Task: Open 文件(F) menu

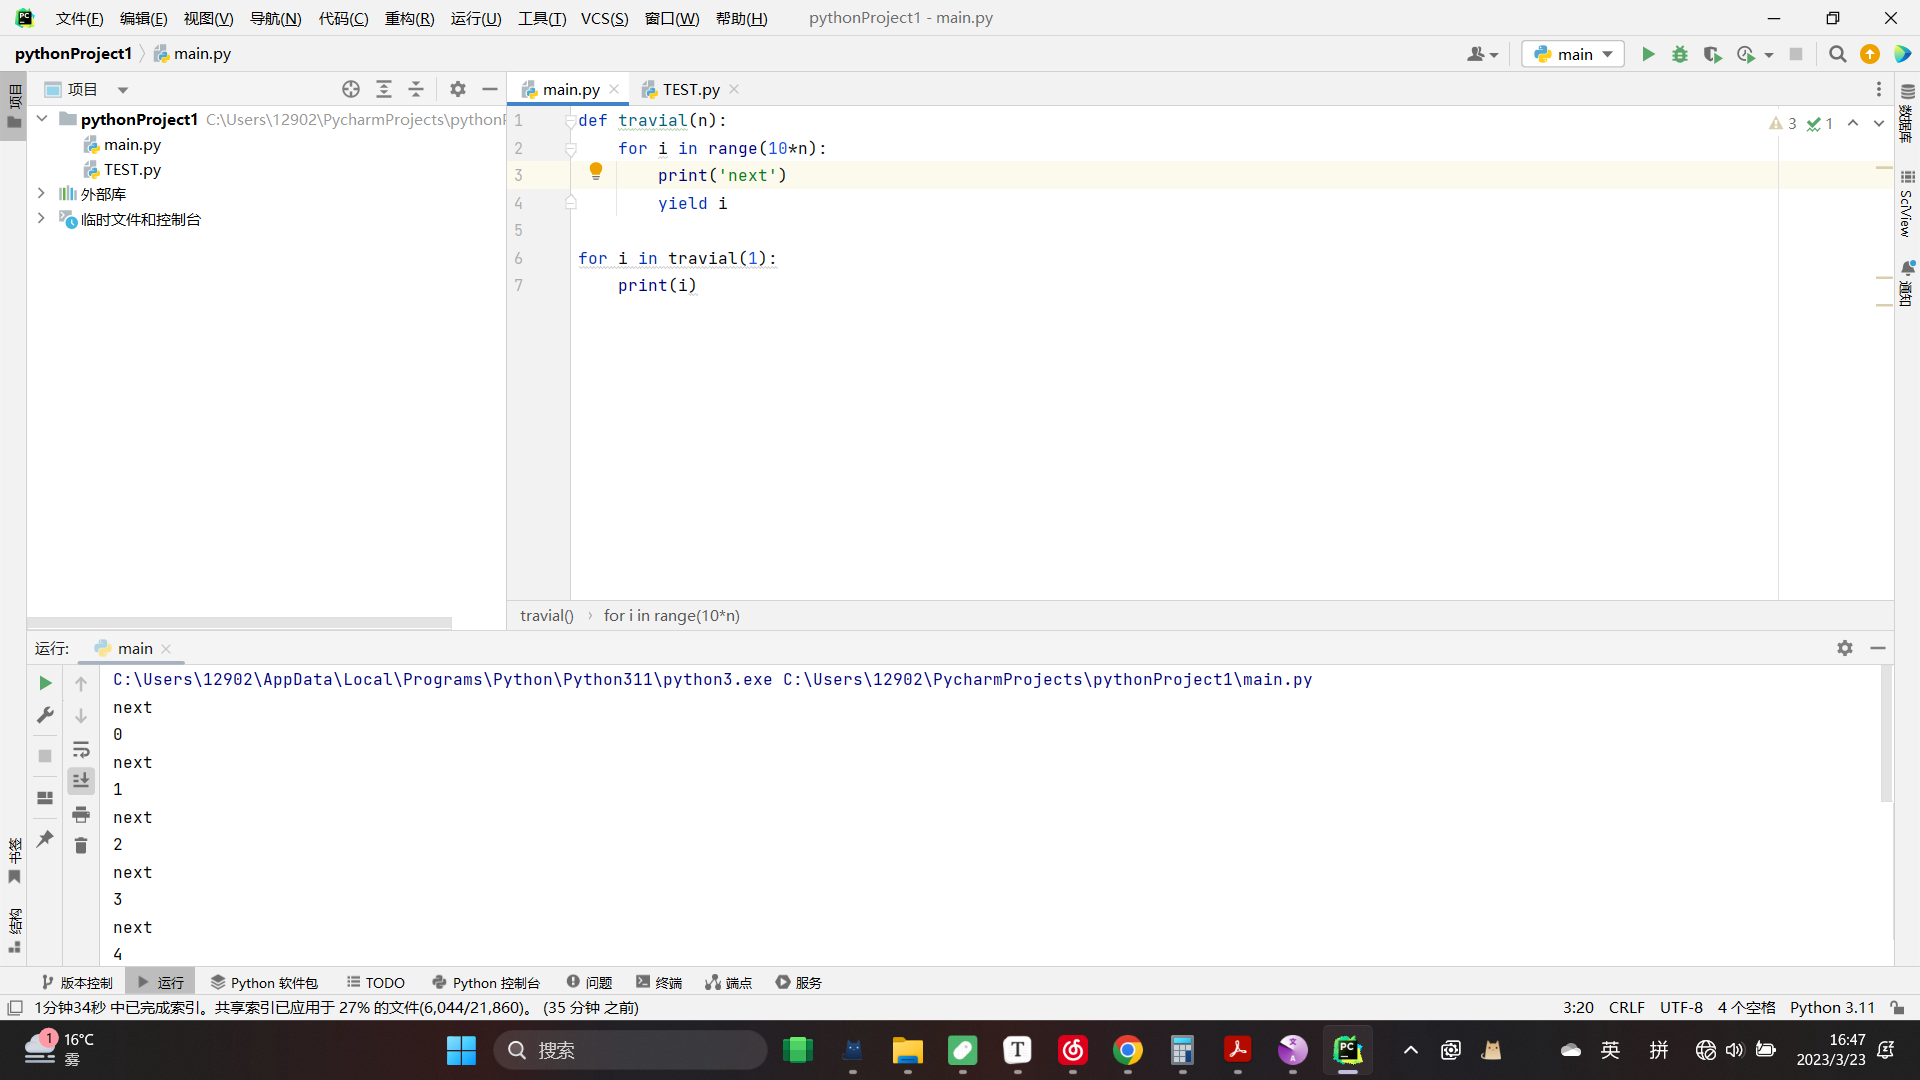Action: (80, 18)
